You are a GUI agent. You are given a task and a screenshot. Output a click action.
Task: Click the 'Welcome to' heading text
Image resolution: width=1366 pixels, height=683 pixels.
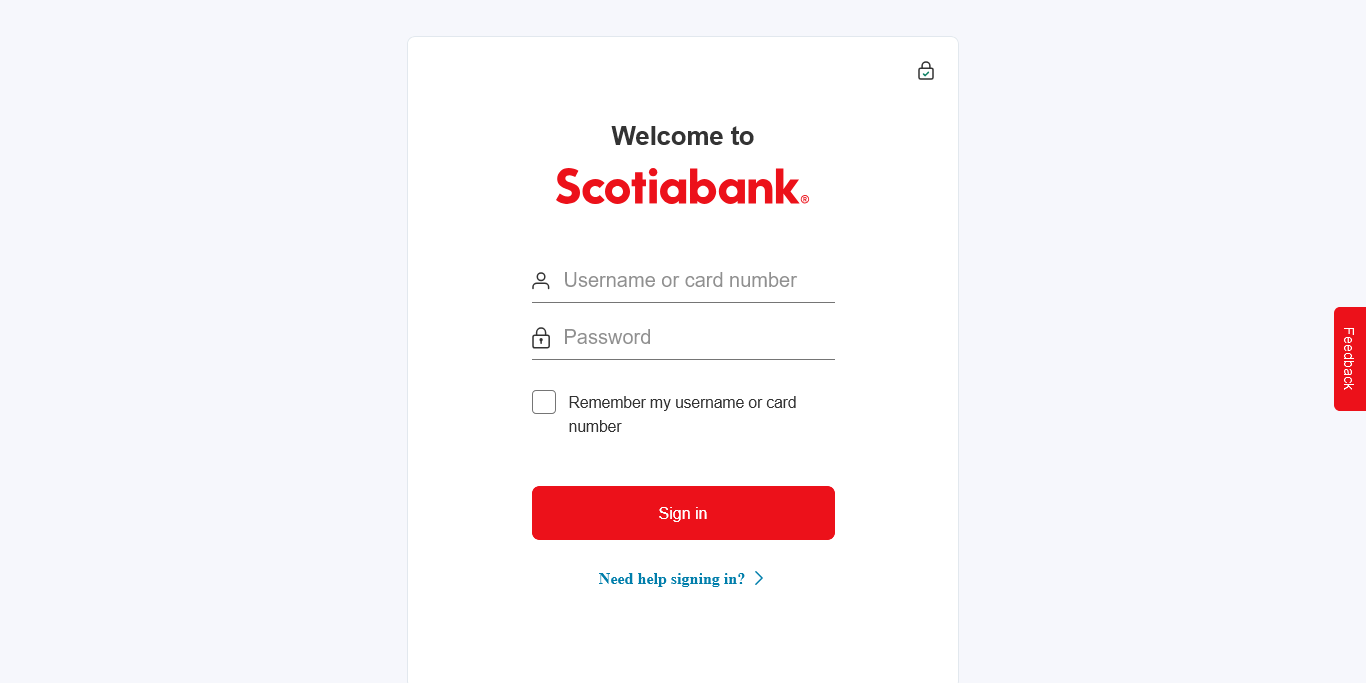point(683,136)
